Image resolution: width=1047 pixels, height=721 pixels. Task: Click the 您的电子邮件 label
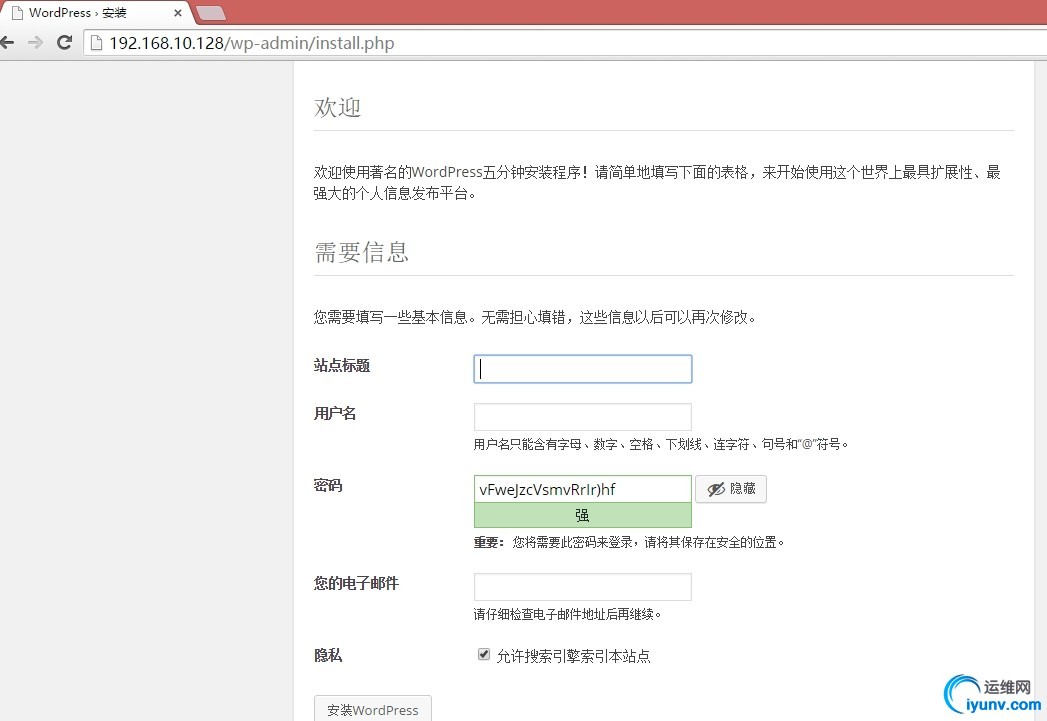(x=356, y=583)
